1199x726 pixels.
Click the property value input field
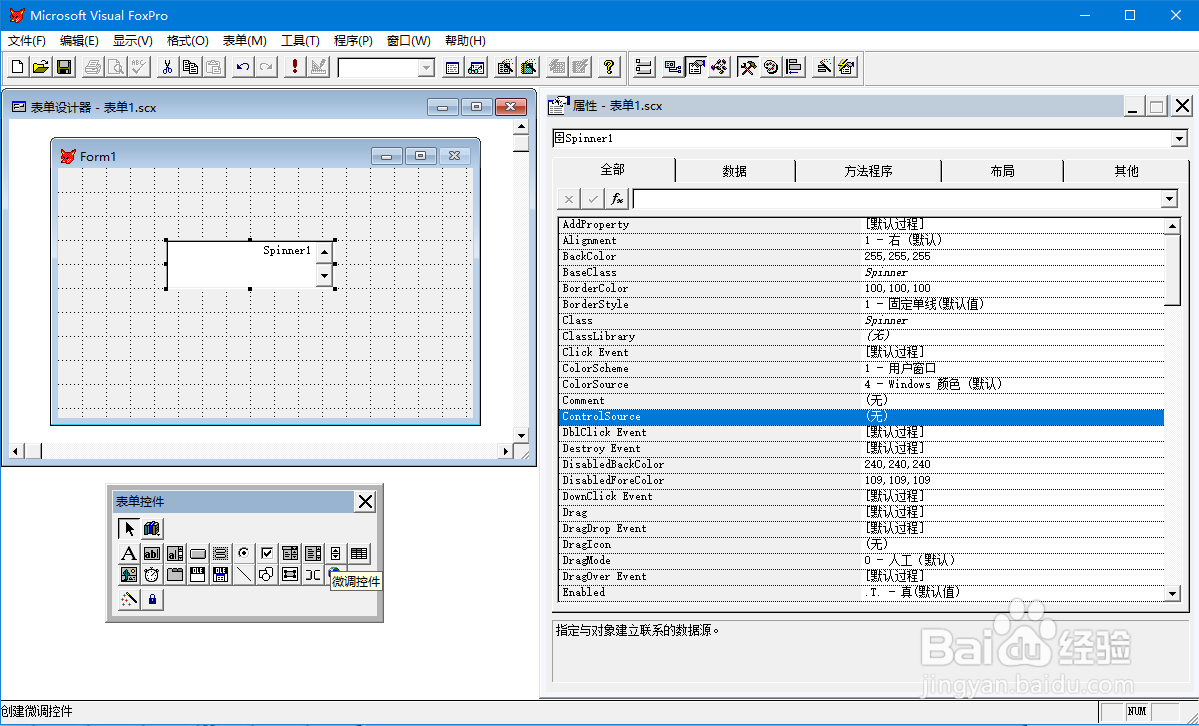[897, 199]
